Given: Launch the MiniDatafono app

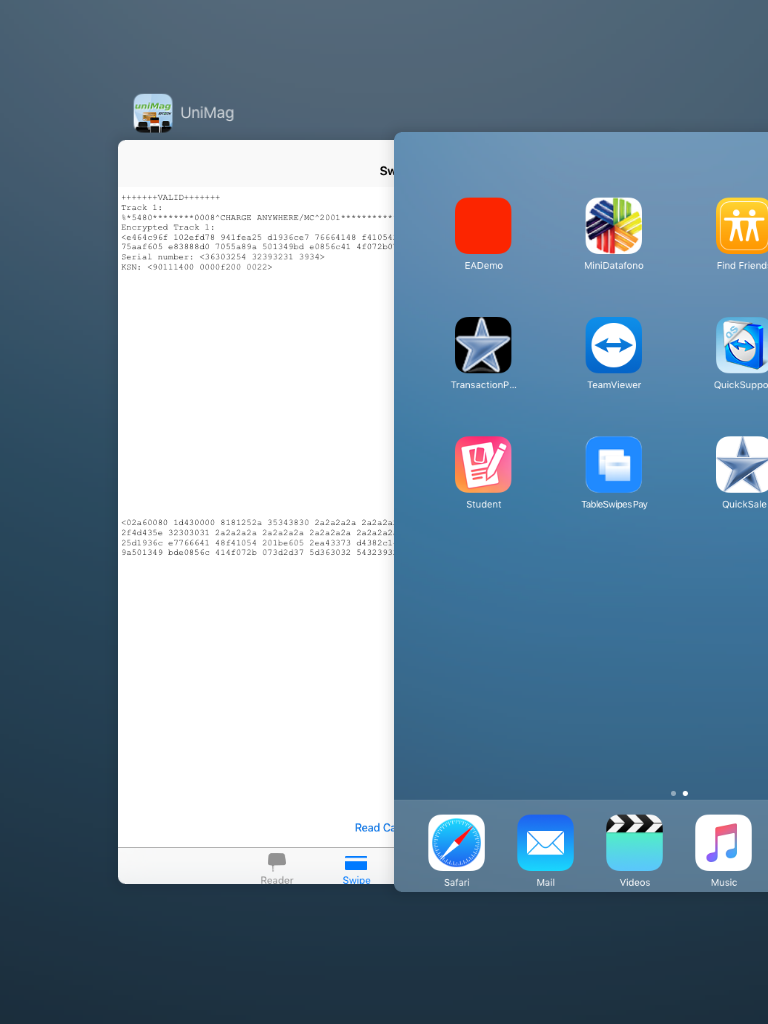Looking at the screenshot, I should (613, 226).
